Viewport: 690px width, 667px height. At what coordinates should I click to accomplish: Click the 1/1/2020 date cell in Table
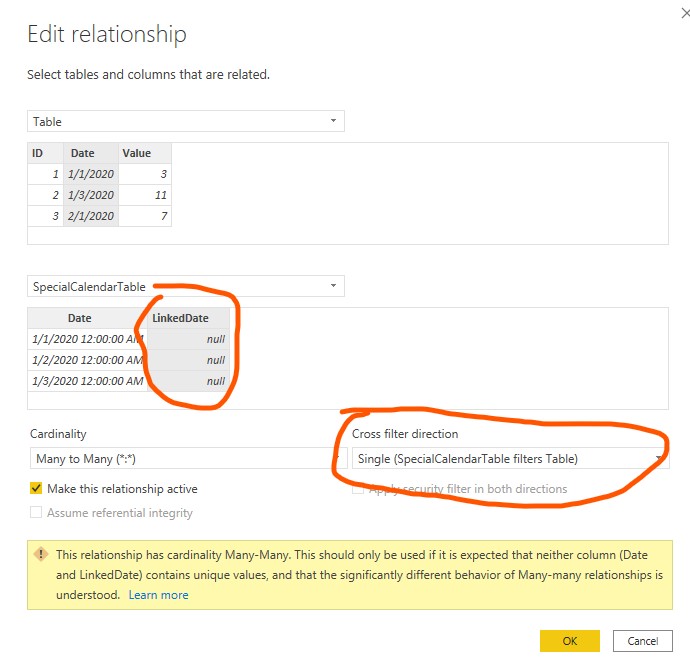[x=91, y=174]
